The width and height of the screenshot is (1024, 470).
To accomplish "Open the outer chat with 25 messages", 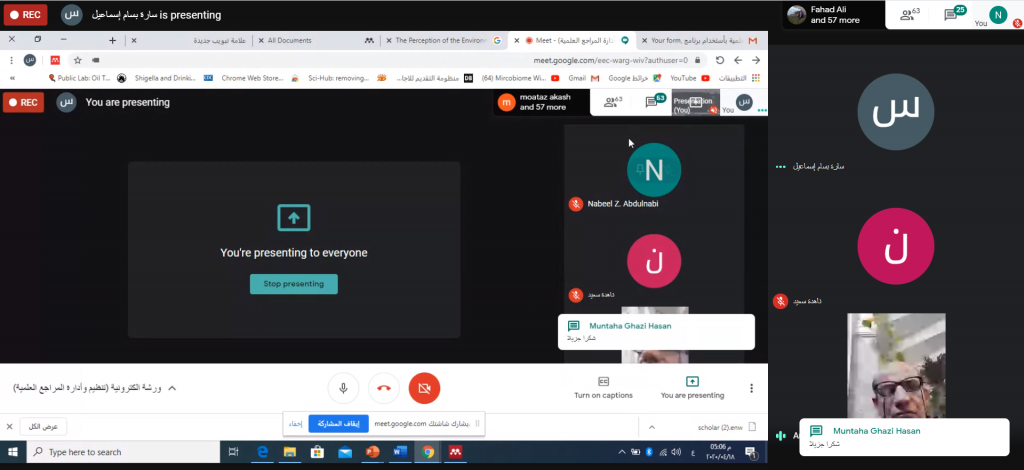I will pyautogui.click(x=954, y=14).
